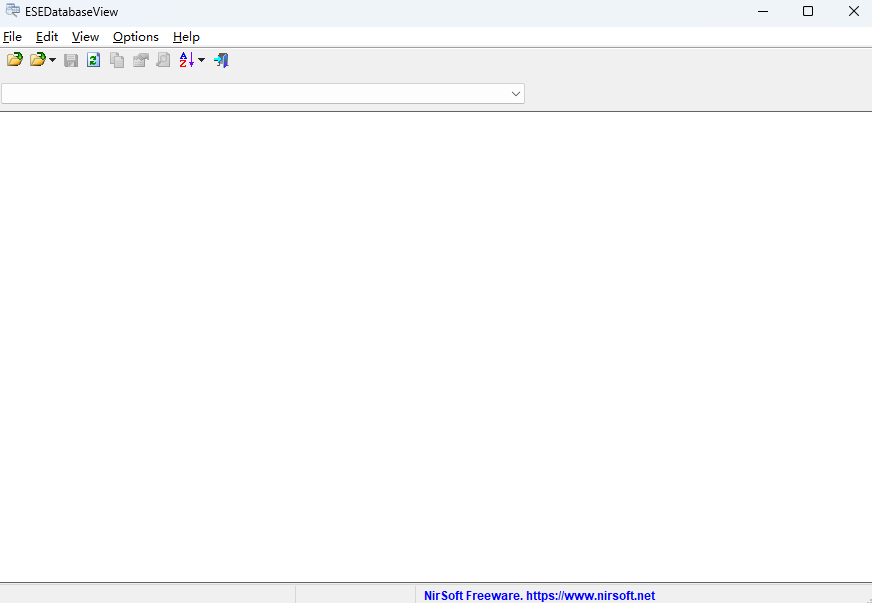Click the Save Selected Items floppy icon
The image size is (872, 603).
point(71,60)
